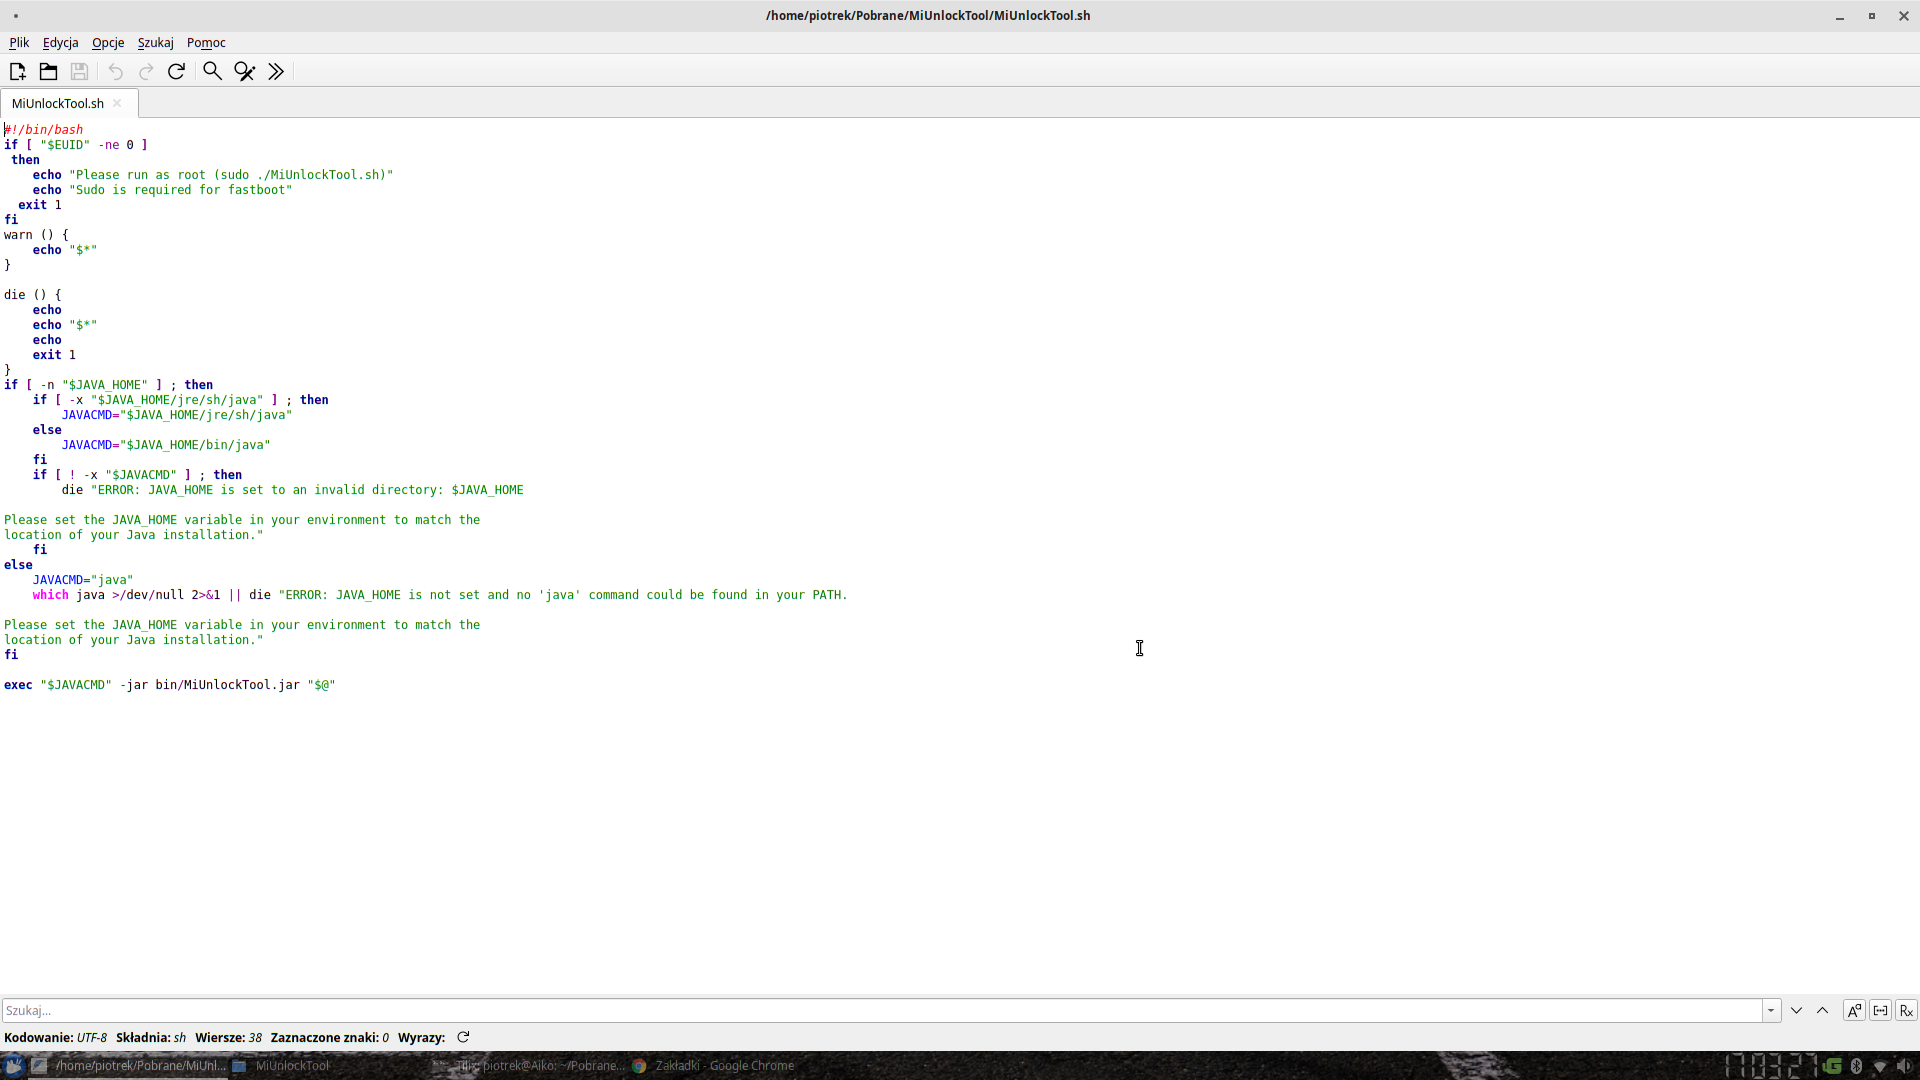1920x1080 pixels.
Task: Create a new document with the toolbar icon
Action: click(x=17, y=71)
